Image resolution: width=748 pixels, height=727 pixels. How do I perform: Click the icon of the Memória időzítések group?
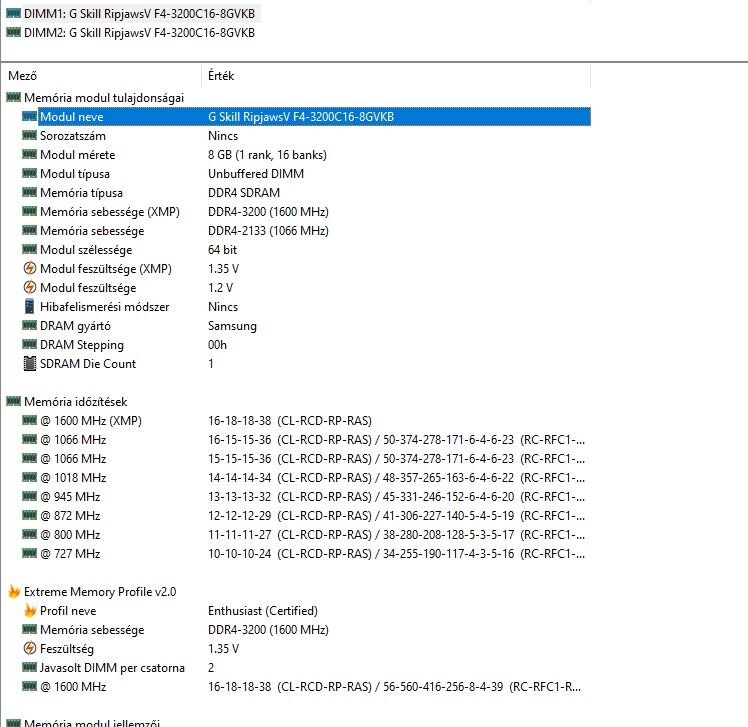tap(13, 401)
